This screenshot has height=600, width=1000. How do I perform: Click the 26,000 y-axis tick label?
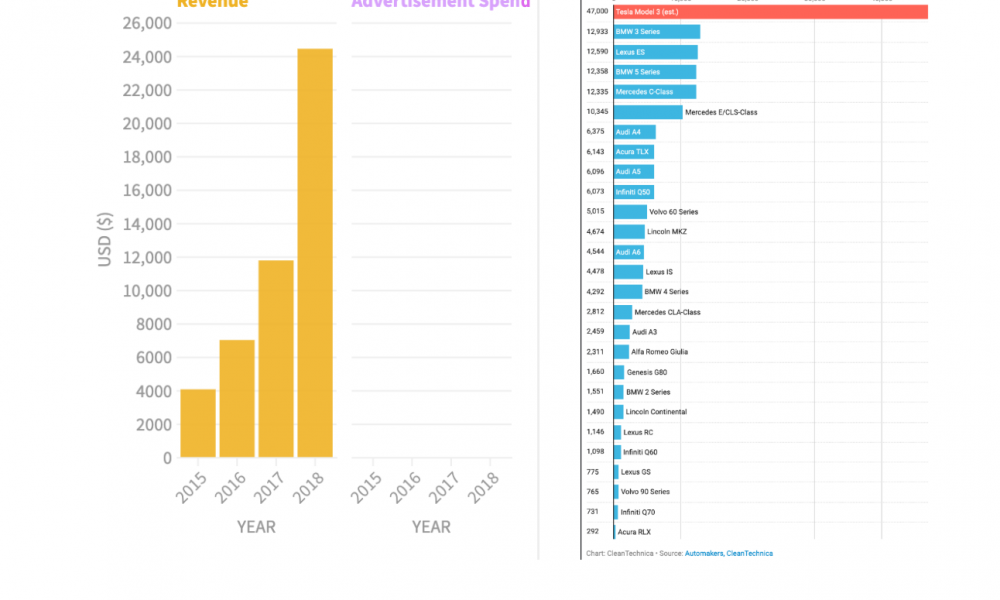point(147,24)
